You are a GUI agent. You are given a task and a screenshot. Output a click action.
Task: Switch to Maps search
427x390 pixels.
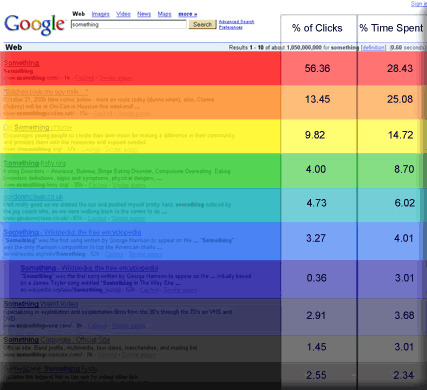point(164,14)
